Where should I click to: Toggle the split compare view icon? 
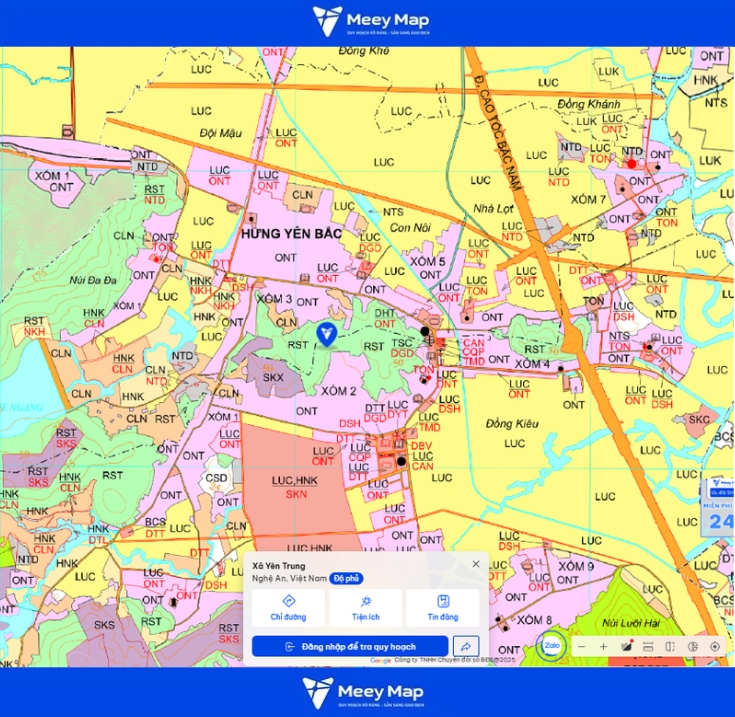[x=670, y=647]
